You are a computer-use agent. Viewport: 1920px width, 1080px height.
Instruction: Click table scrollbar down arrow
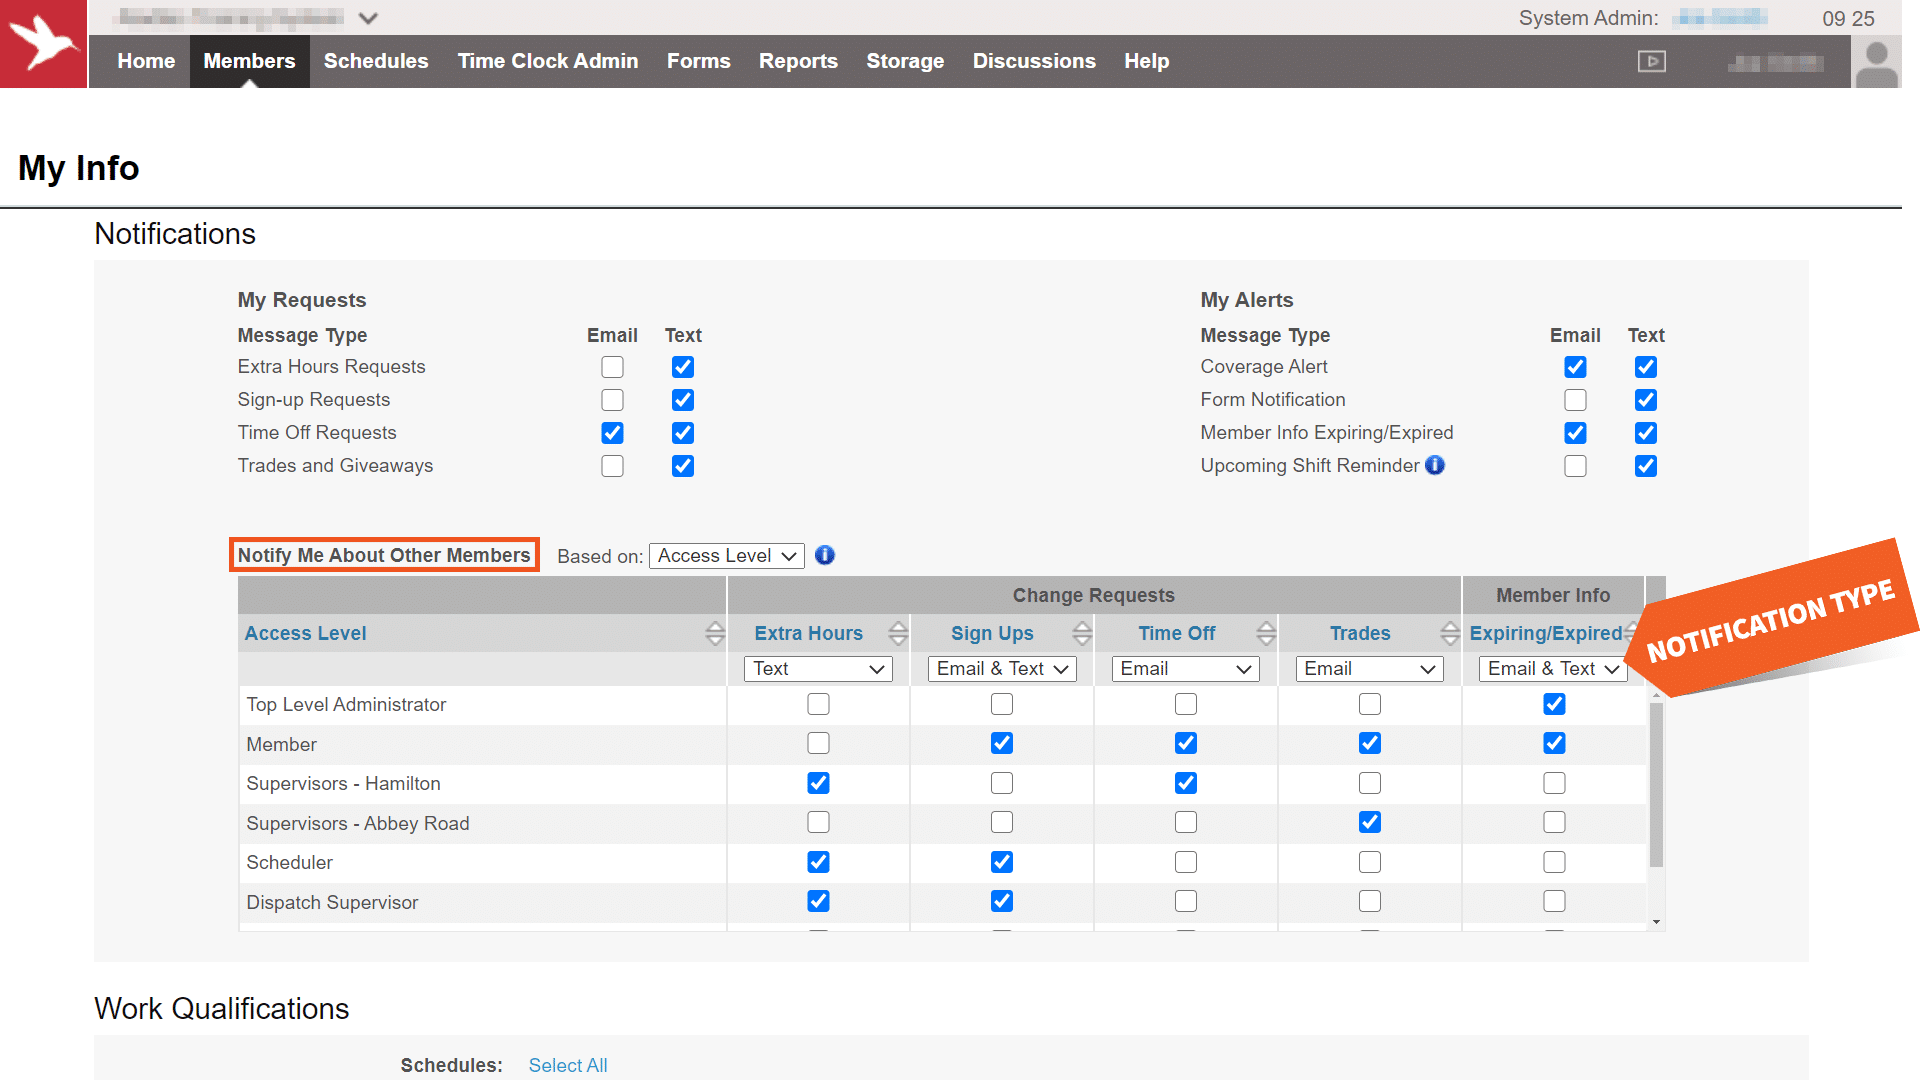pos(1656,923)
